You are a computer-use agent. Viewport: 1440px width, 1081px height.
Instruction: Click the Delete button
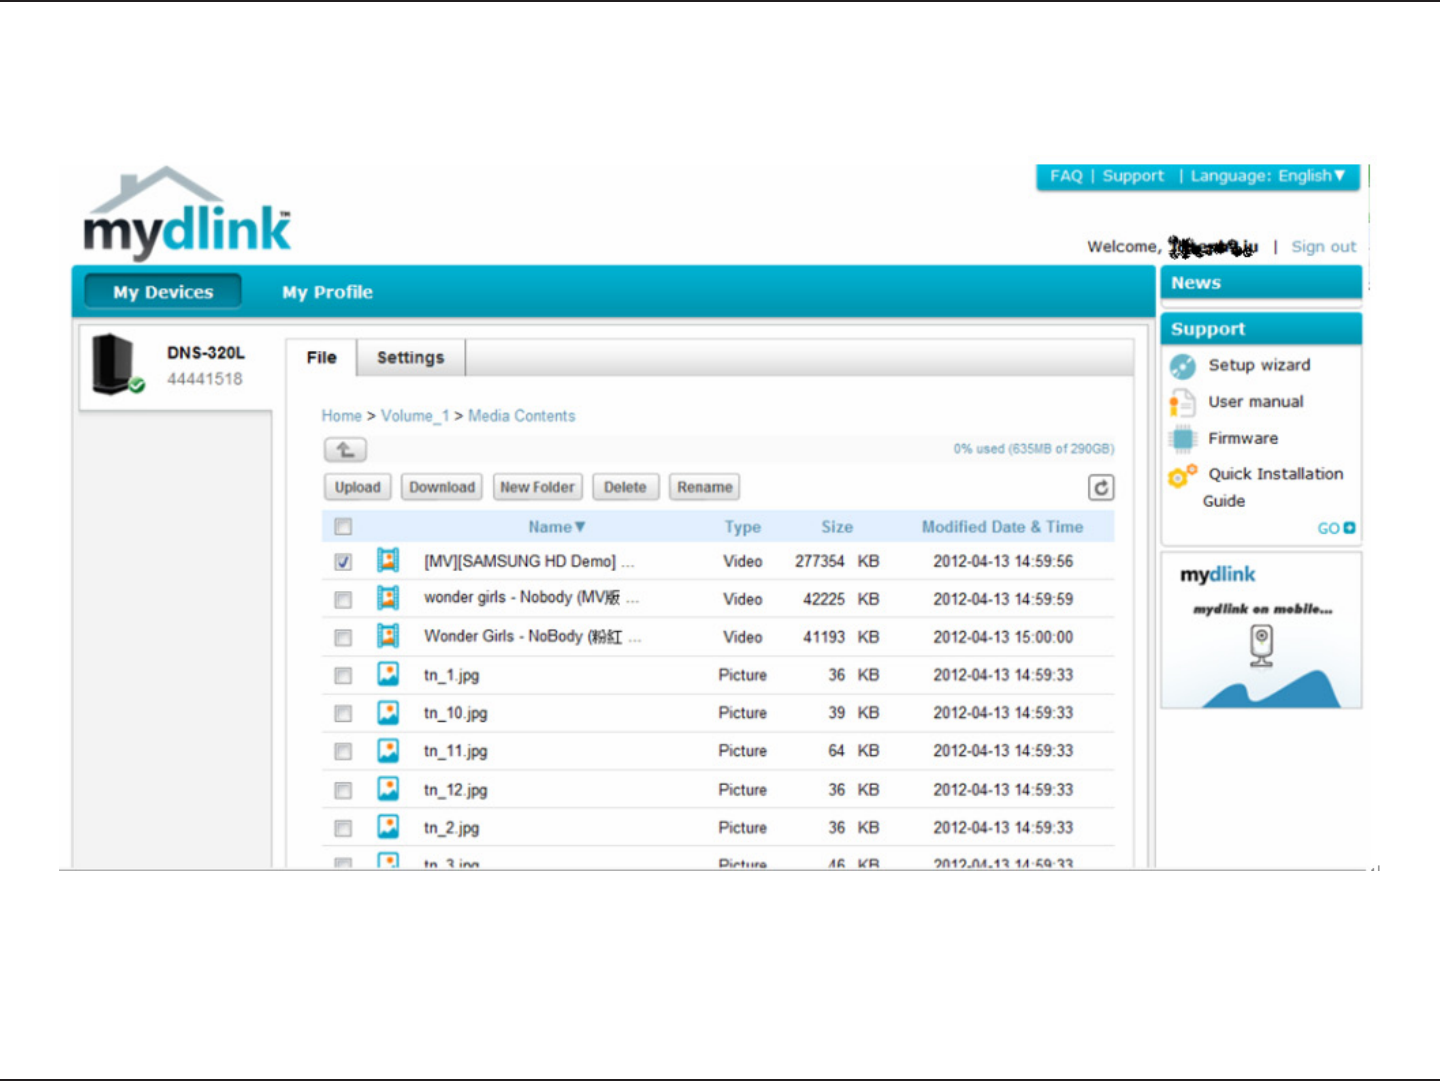[625, 487]
